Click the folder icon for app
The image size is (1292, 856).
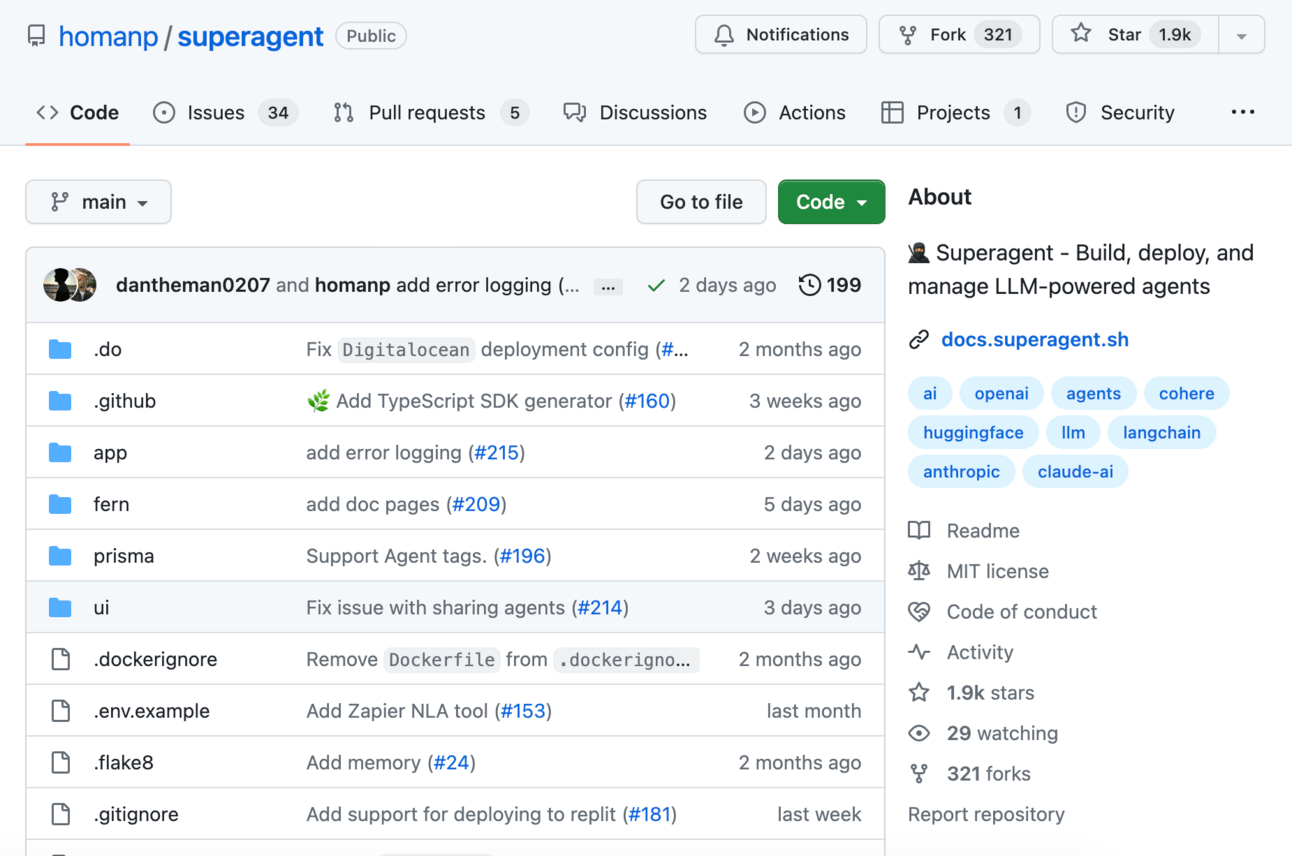pyautogui.click(x=60, y=453)
